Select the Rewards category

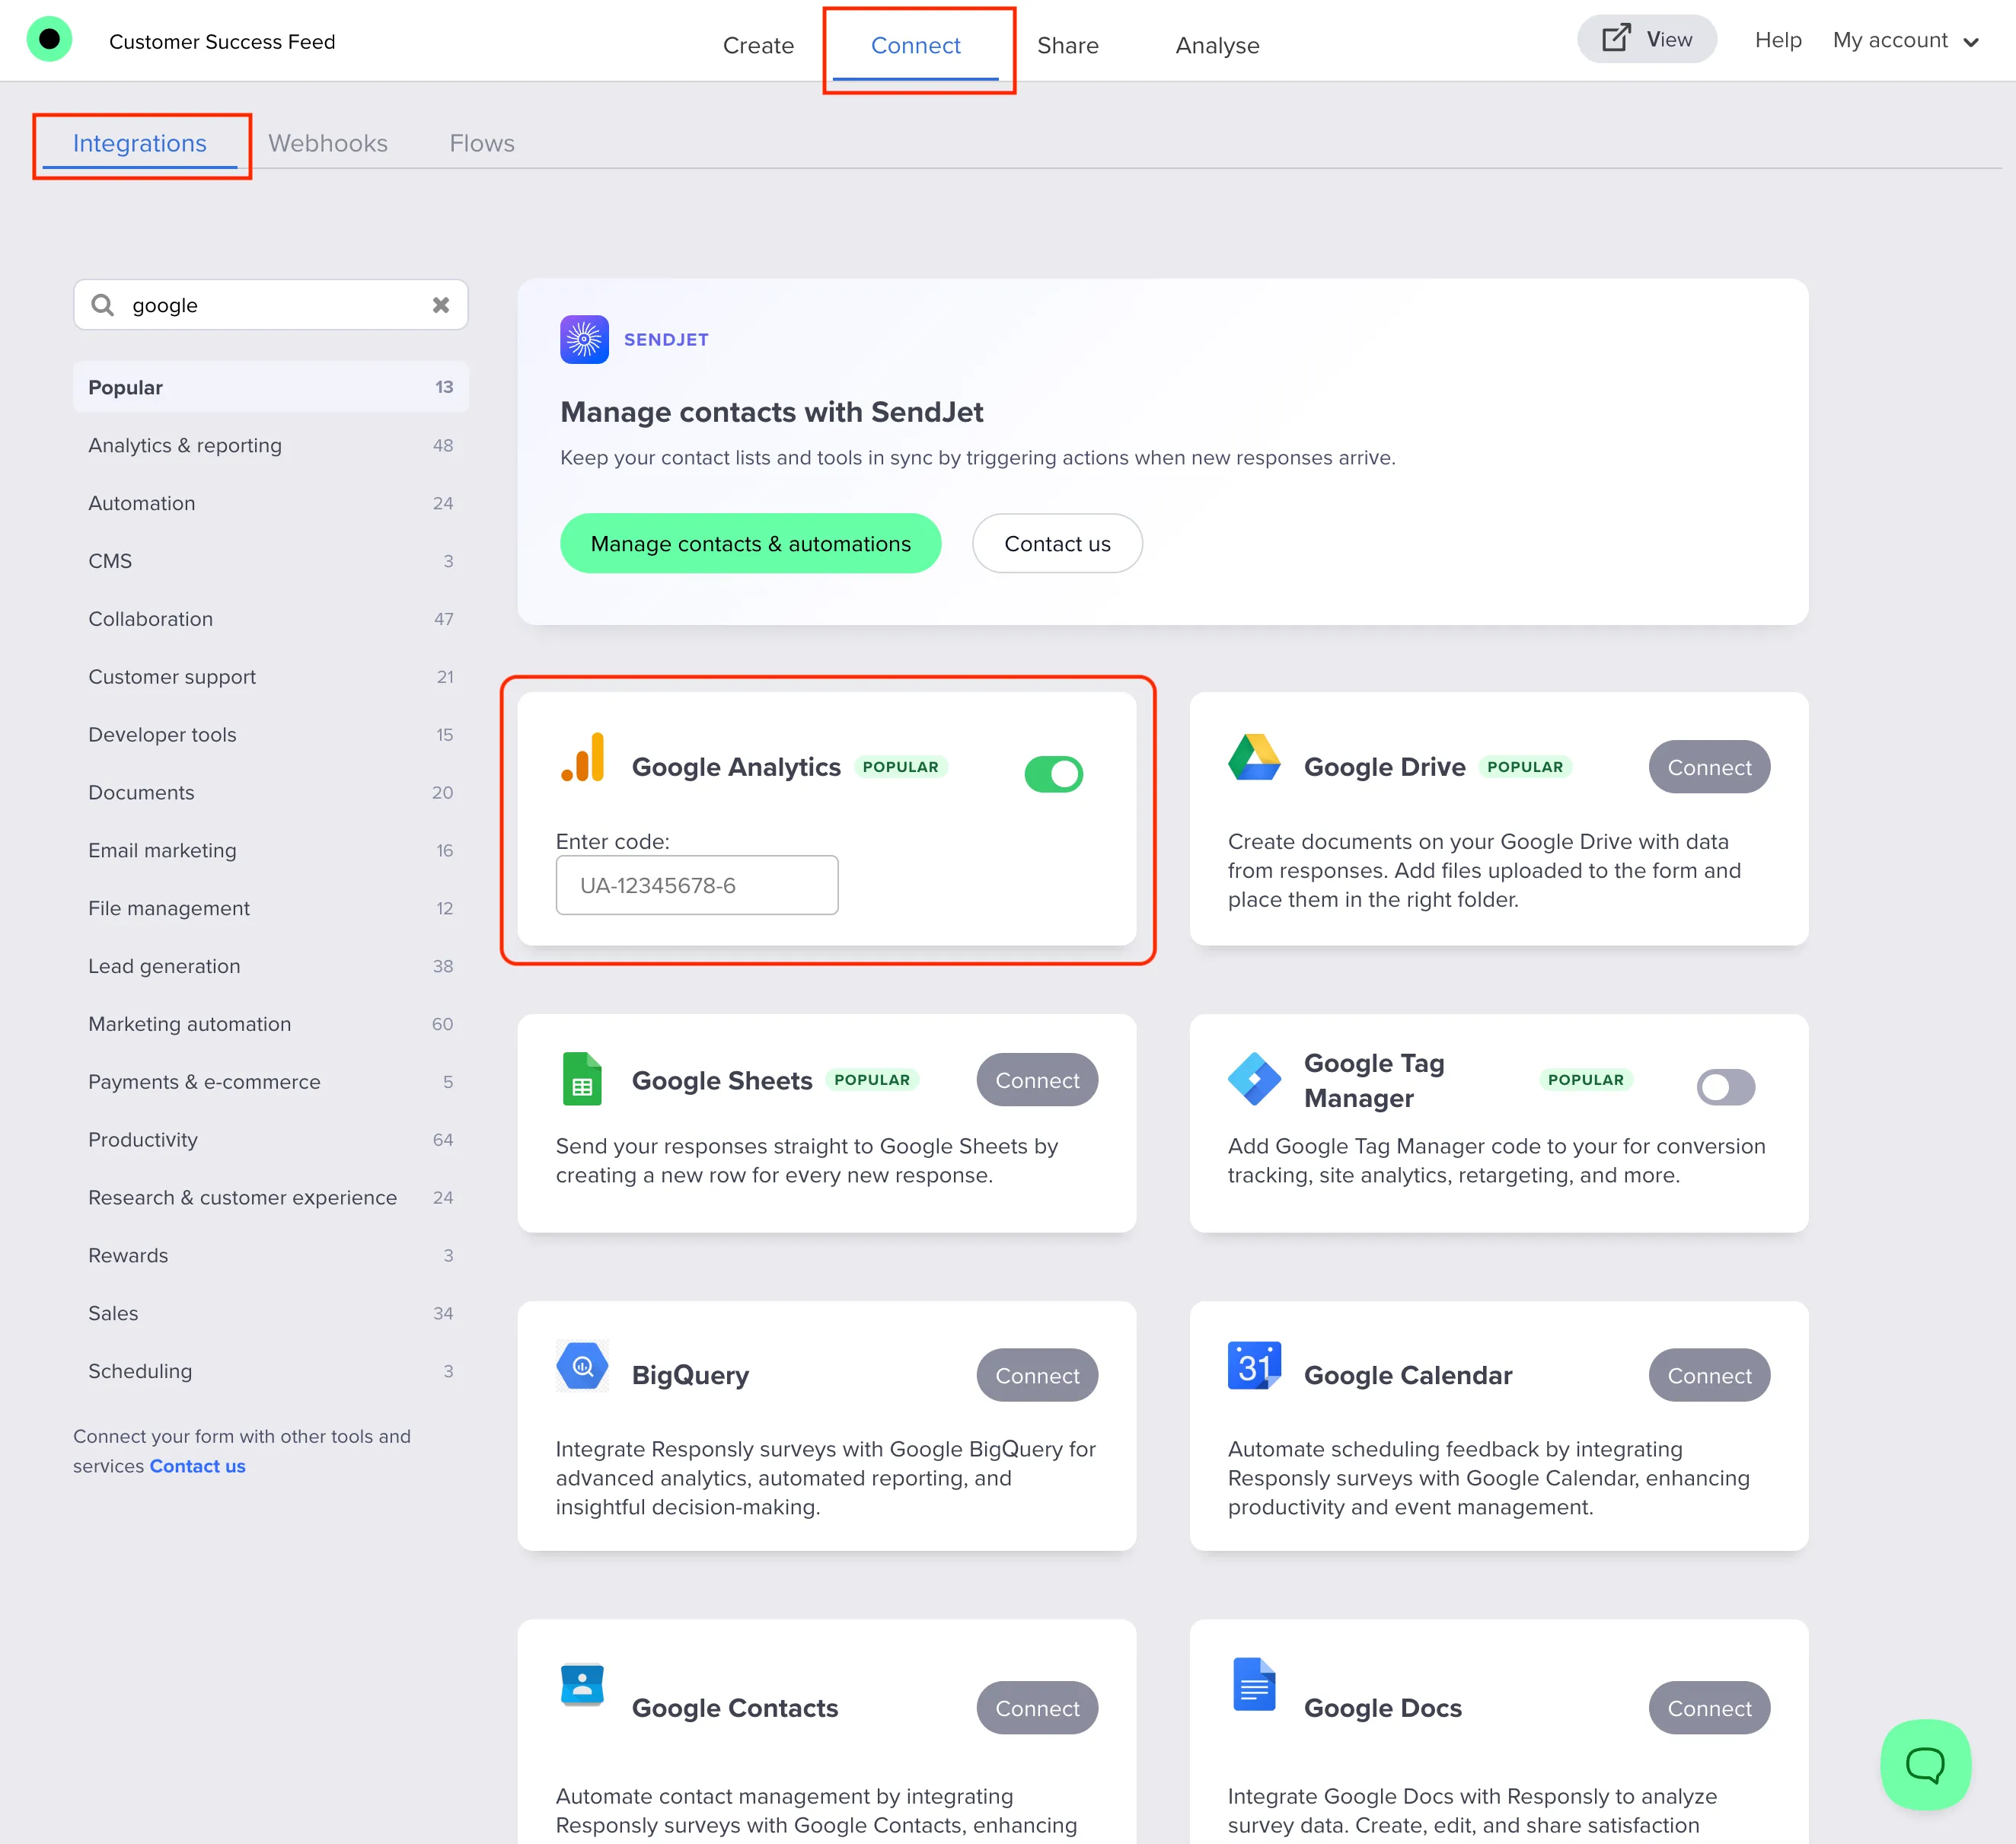tap(271, 1256)
